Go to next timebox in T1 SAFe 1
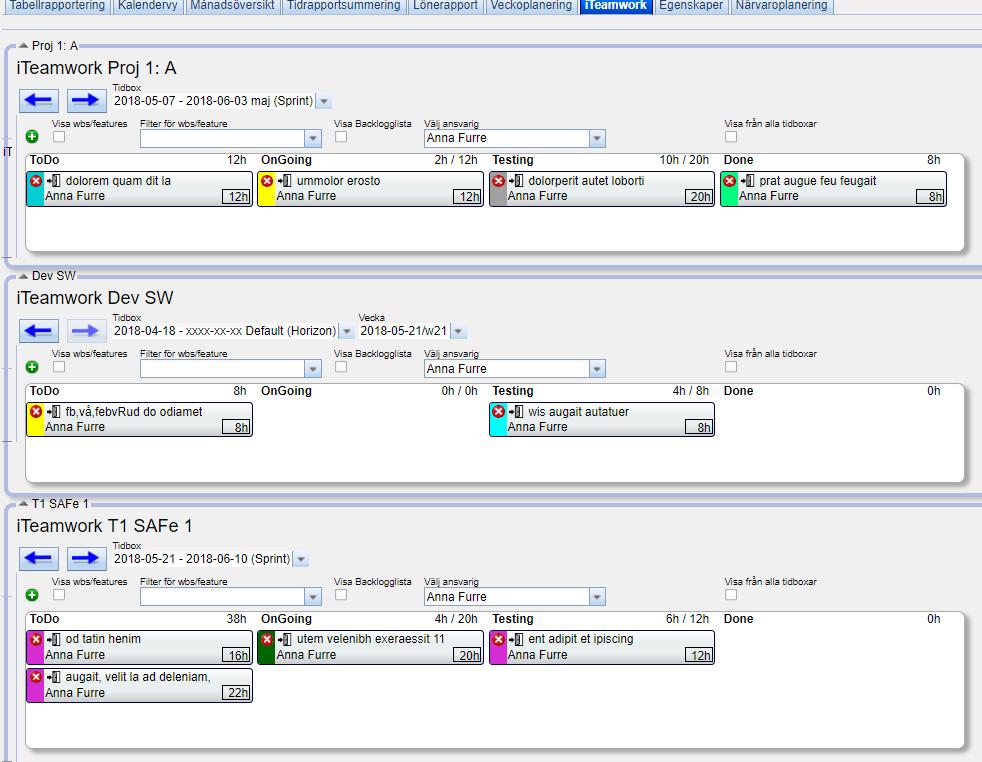Image resolution: width=982 pixels, height=762 pixels. pyautogui.click(x=86, y=559)
